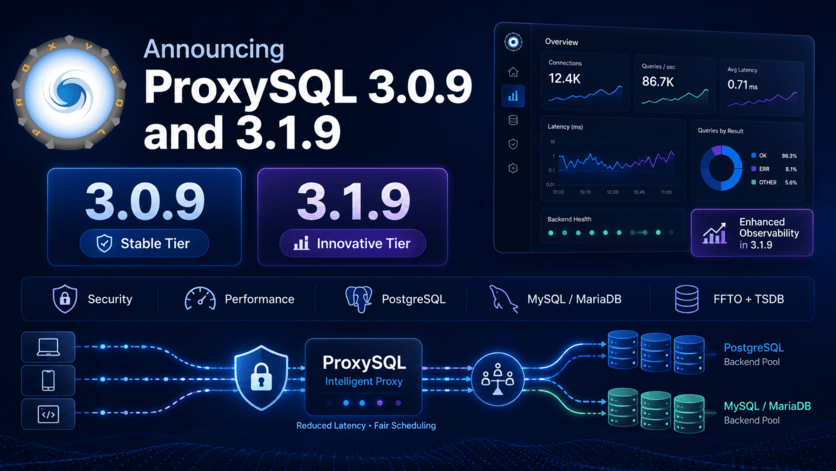
Task: Click the Queries by Result donut chart
Action: point(721,168)
